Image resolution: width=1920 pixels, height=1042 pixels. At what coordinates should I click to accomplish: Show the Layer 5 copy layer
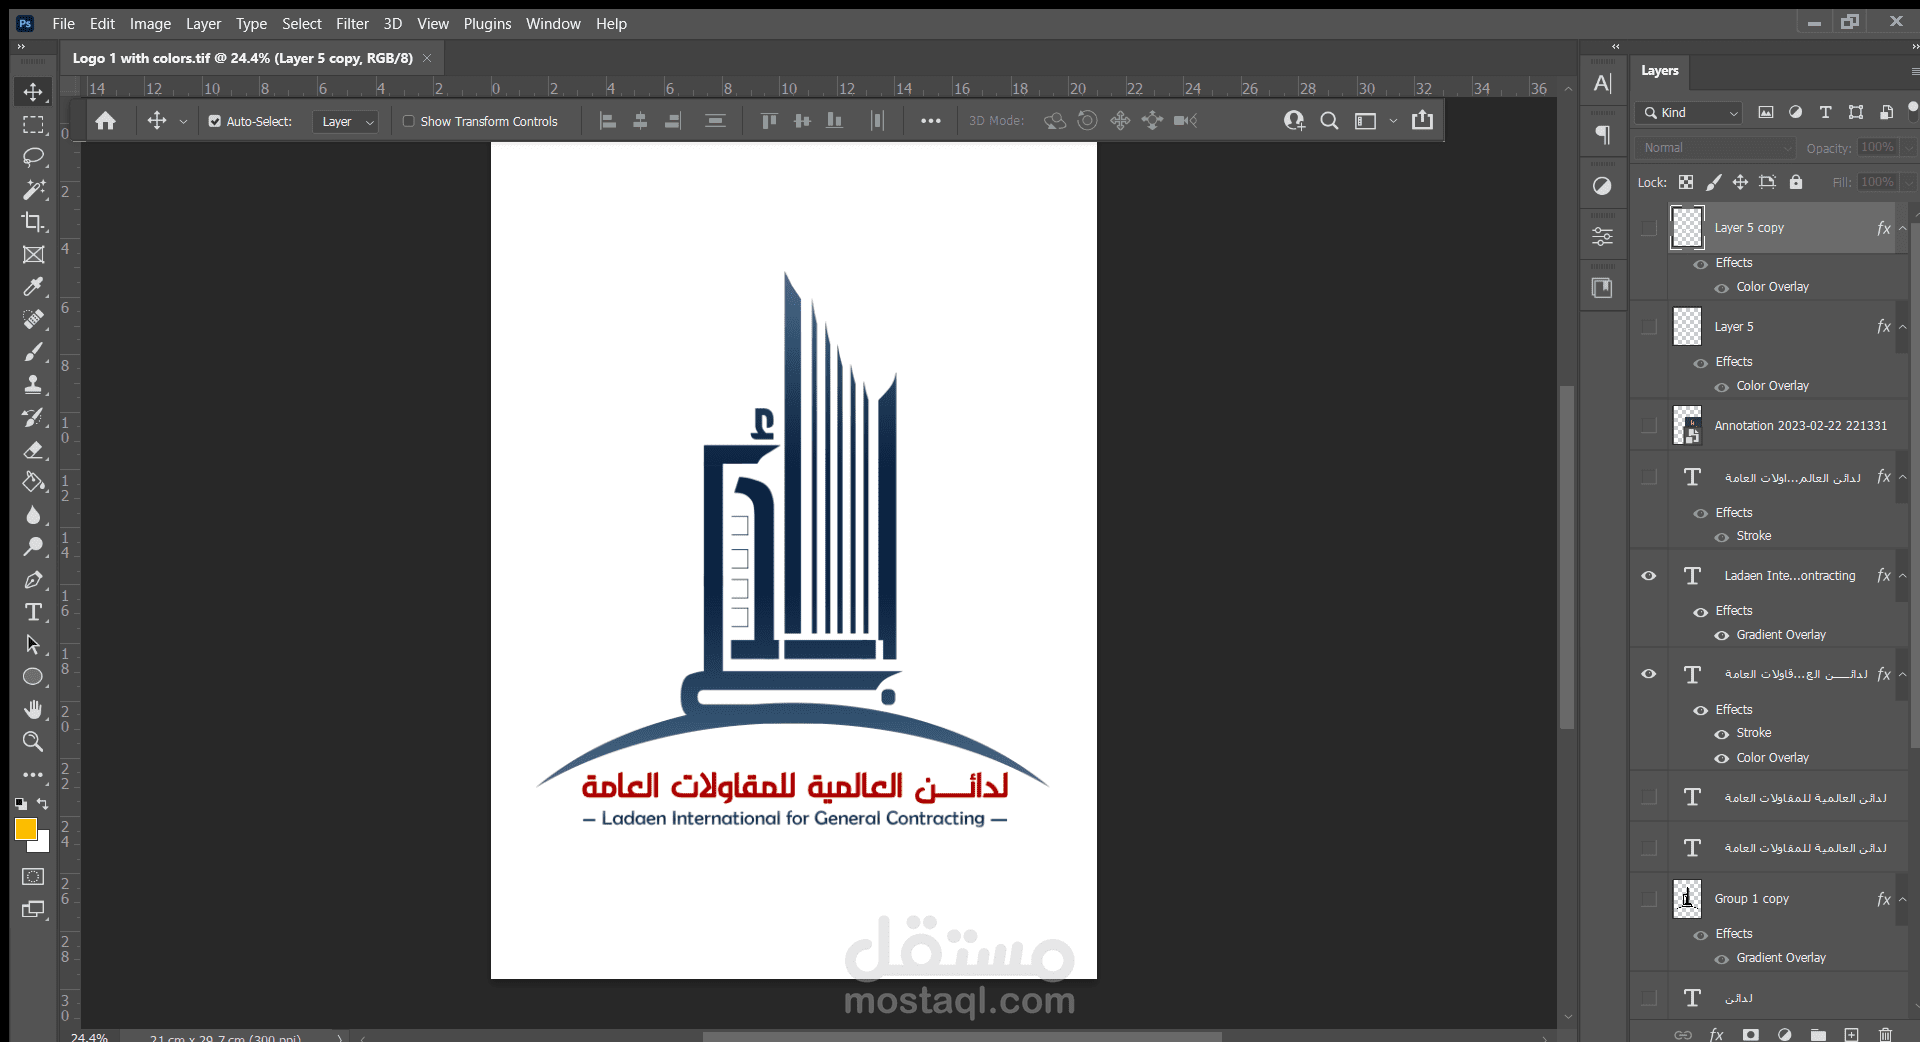1649,228
